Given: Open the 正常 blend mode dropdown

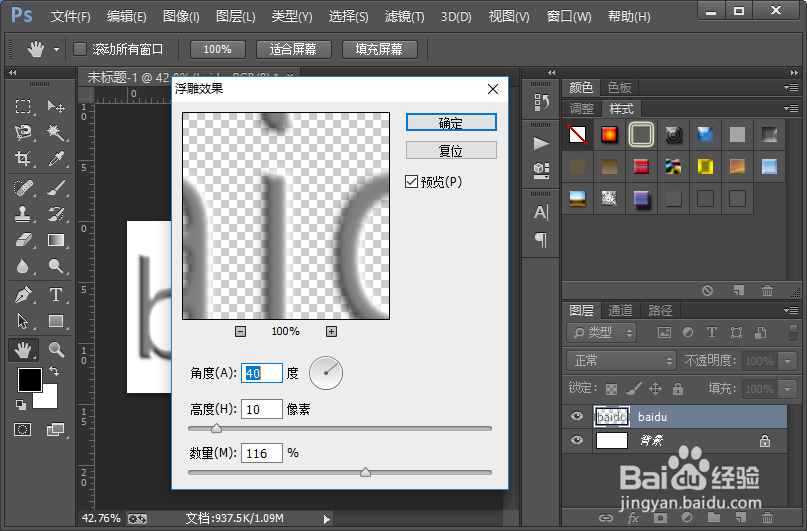Looking at the screenshot, I should 621,361.
